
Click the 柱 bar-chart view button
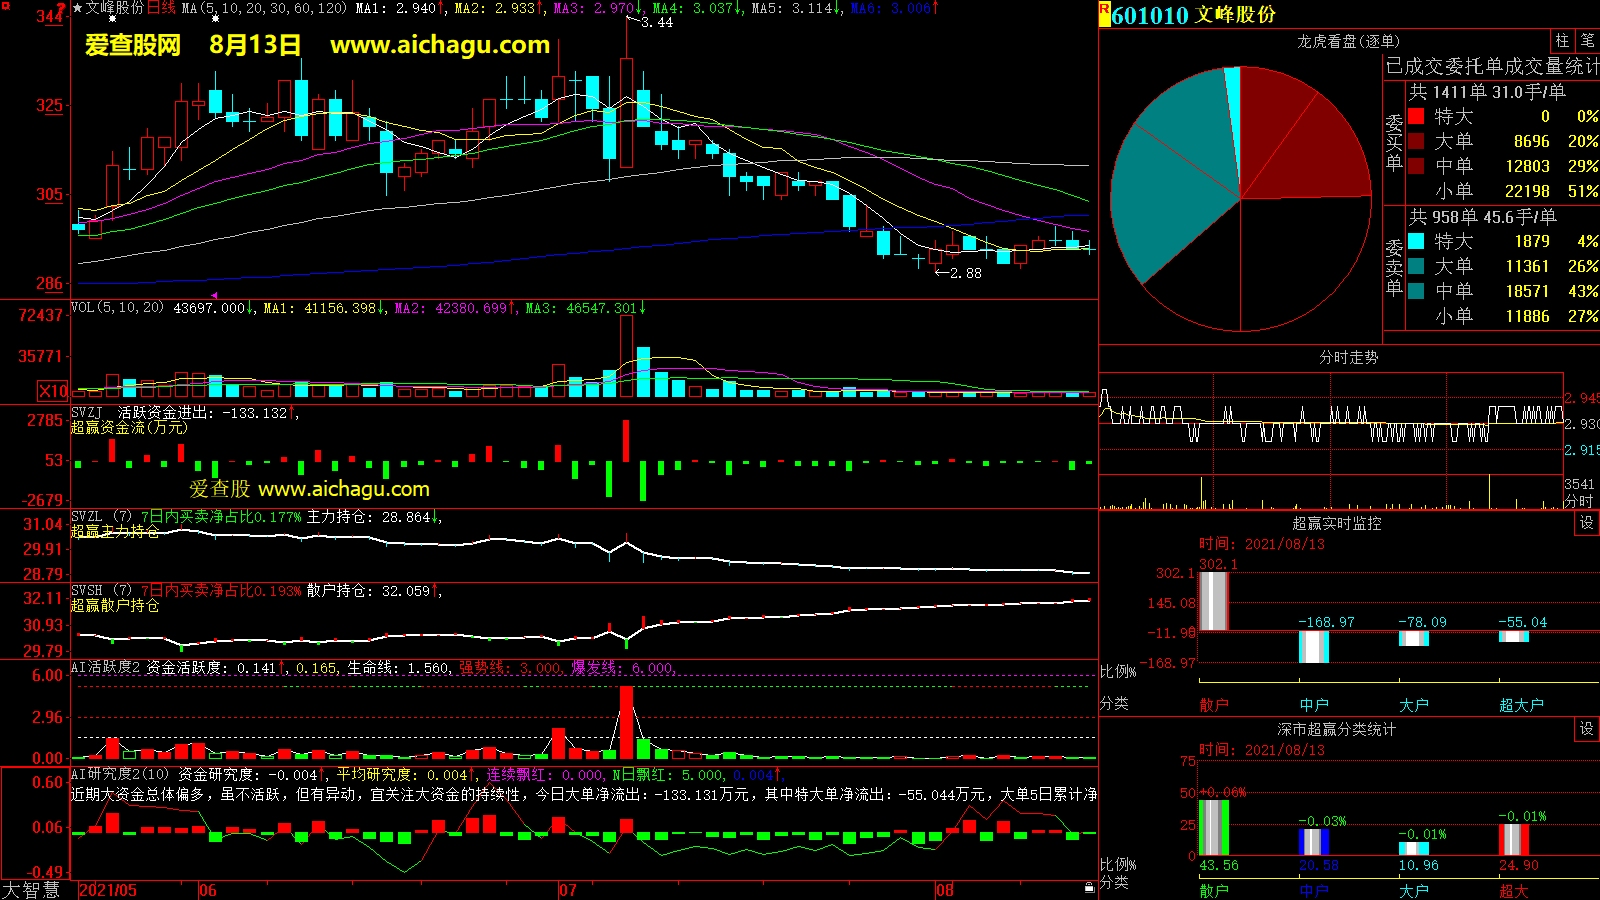(x=1562, y=41)
